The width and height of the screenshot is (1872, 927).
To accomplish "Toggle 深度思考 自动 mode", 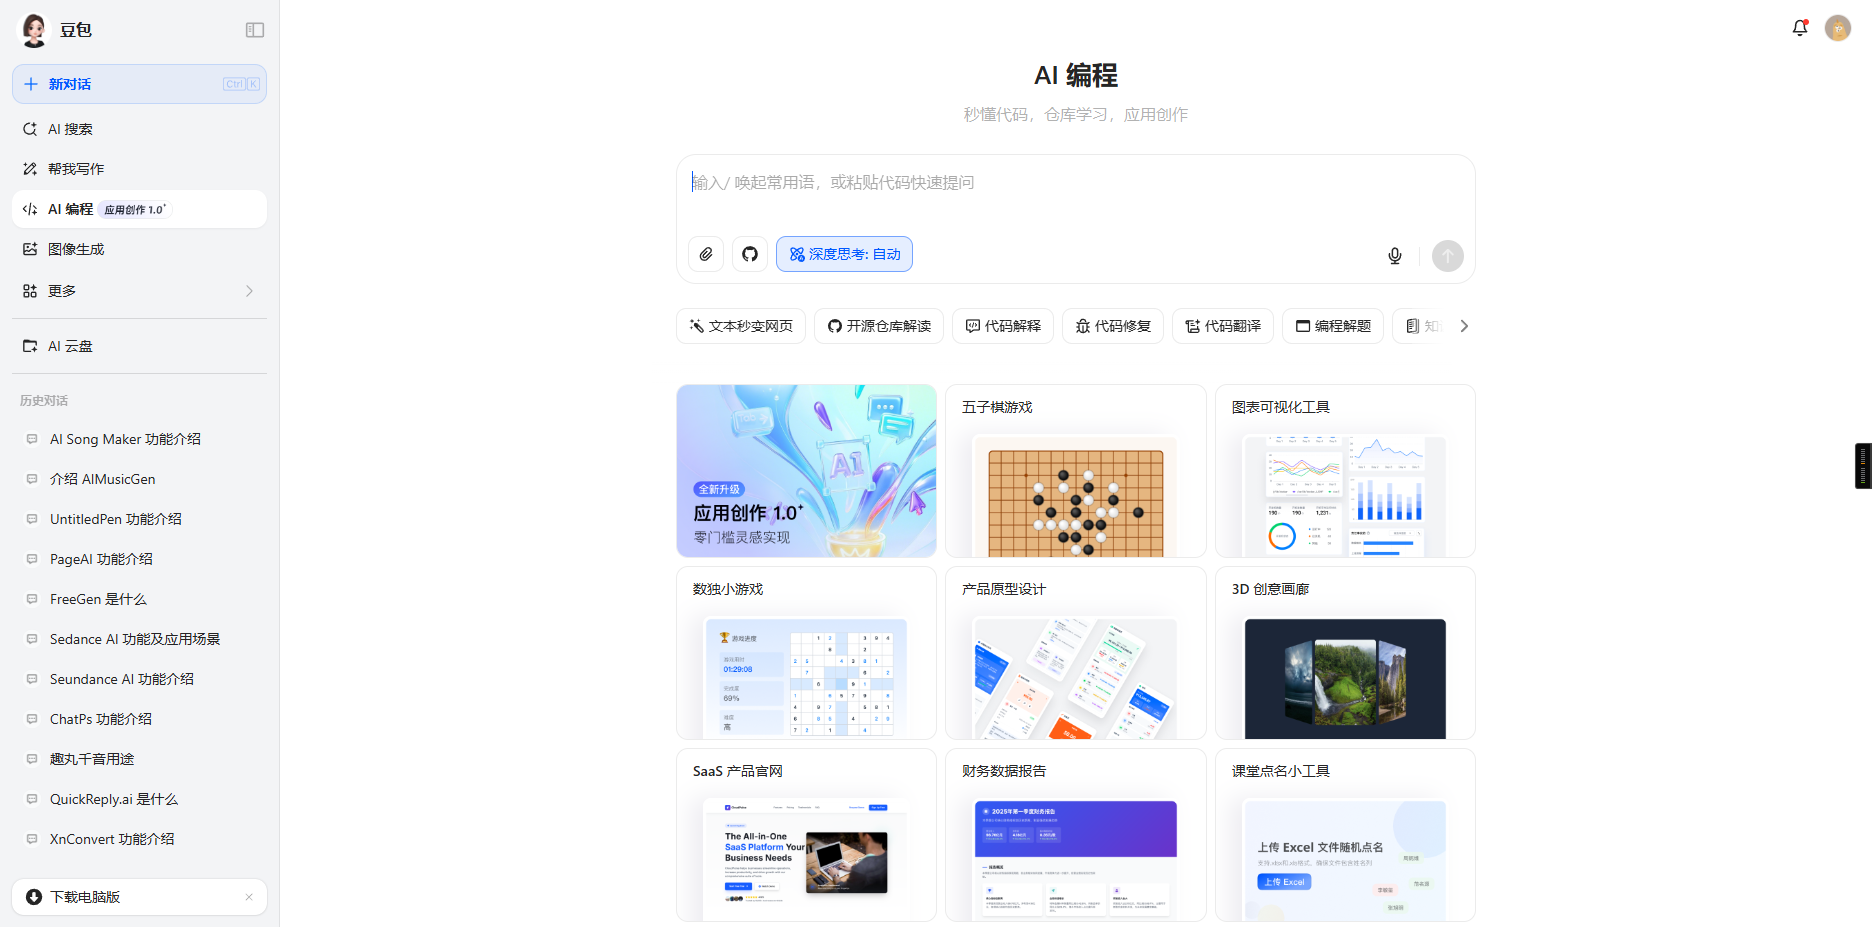I will click(844, 254).
